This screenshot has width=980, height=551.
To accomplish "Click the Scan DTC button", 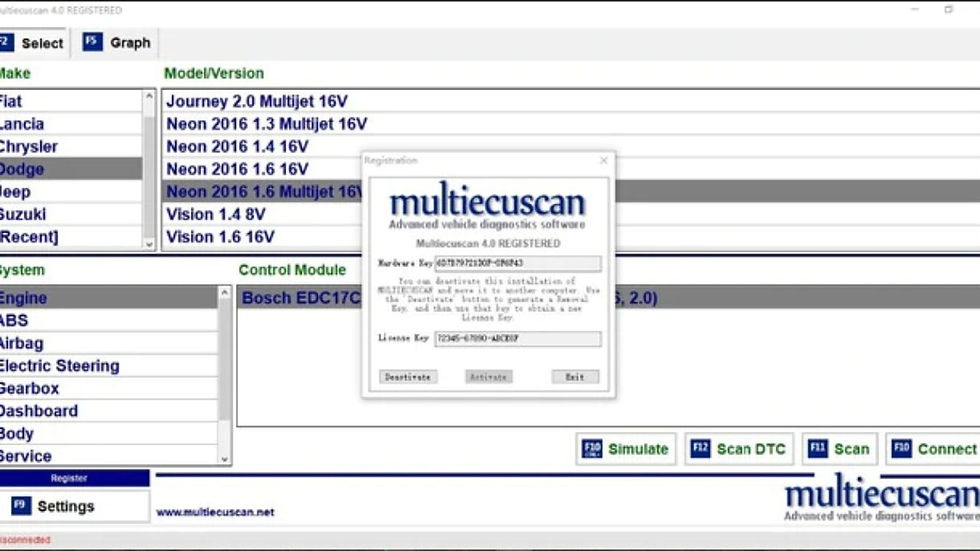I will pos(739,449).
